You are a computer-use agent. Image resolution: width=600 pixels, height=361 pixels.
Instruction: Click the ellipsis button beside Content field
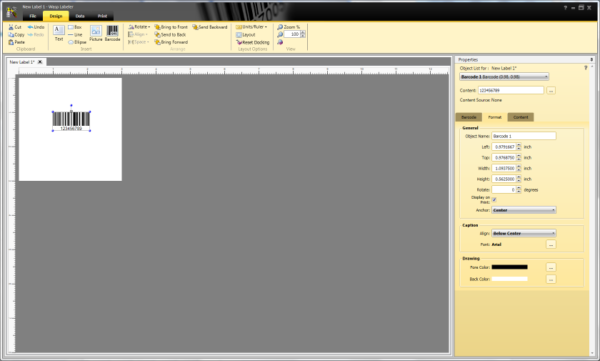pyautogui.click(x=551, y=90)
